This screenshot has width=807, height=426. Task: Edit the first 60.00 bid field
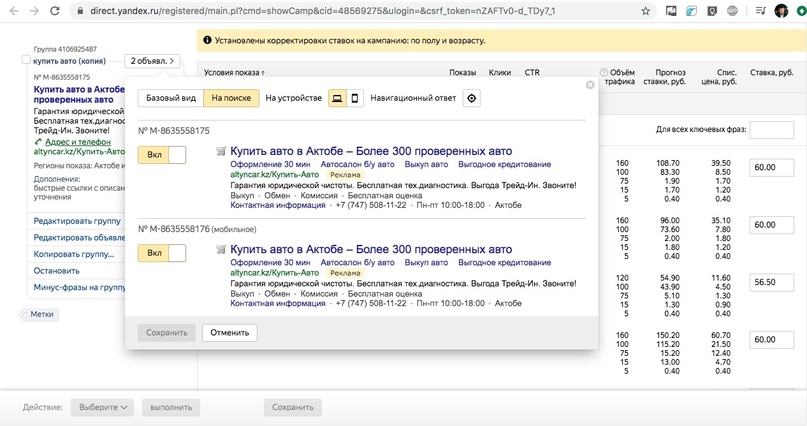[771, 168]
